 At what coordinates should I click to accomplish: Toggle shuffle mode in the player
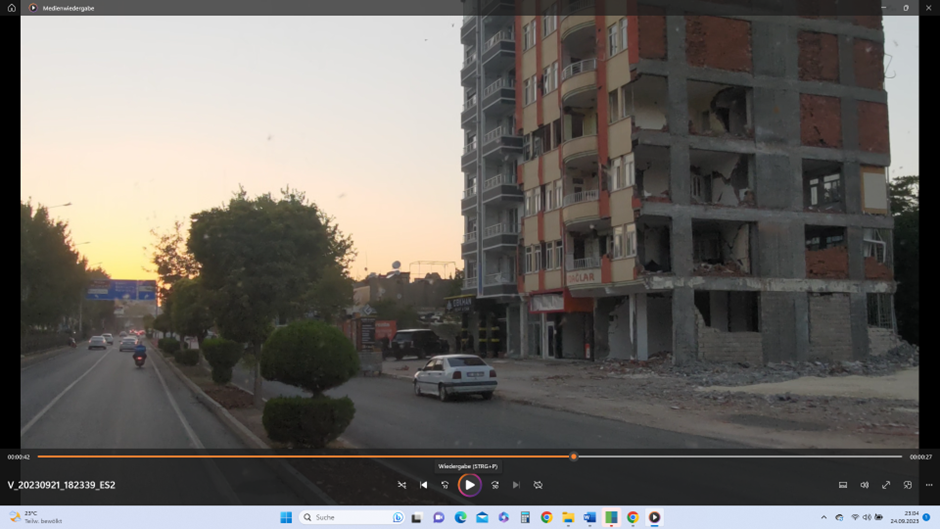tap(402, 485)
